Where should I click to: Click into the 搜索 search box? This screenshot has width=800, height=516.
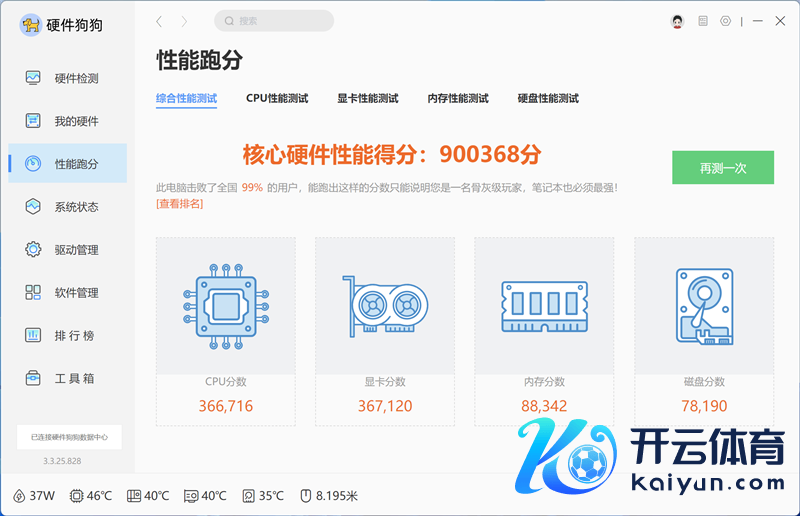tap(274, 21)
